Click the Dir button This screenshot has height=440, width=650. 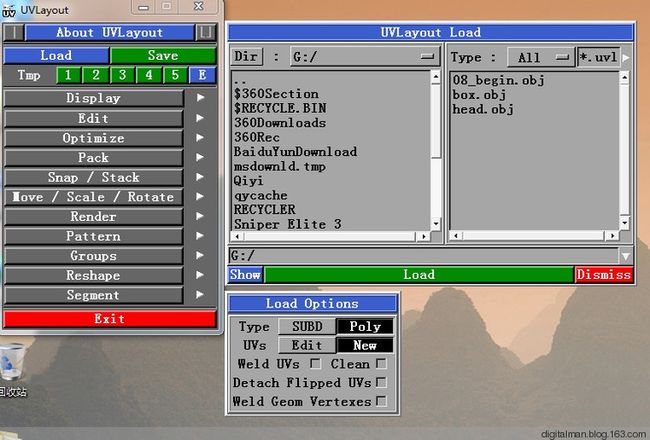click(x=246, y=56)
